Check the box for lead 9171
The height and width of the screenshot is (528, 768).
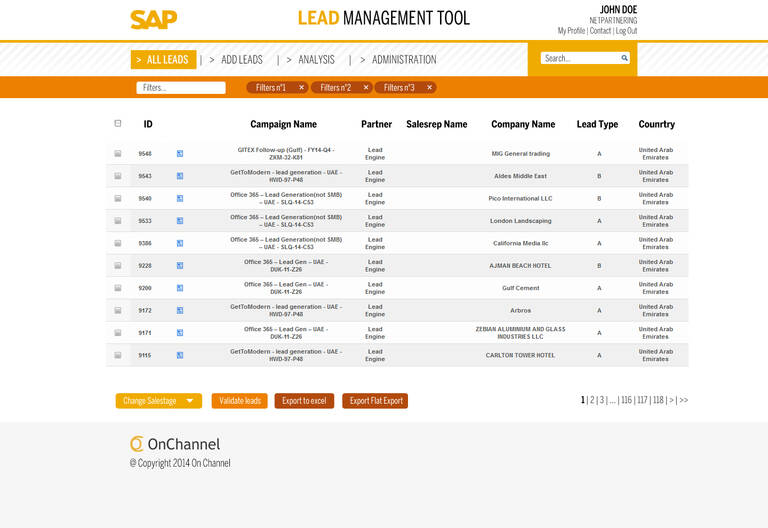[118, 333]
